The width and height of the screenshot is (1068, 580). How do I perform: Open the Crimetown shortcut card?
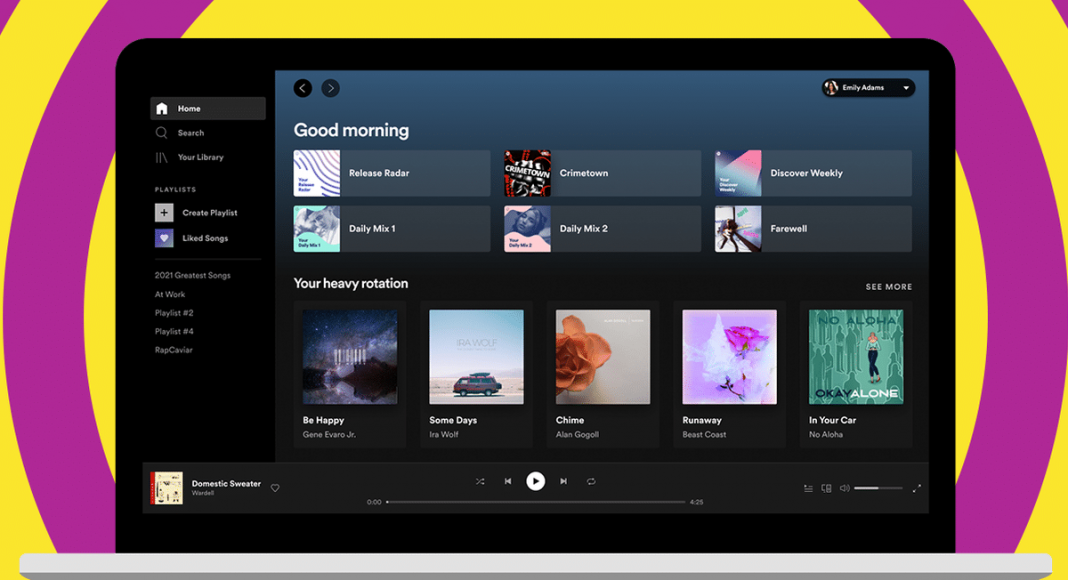pyautogui.click(x=602, y=174)
